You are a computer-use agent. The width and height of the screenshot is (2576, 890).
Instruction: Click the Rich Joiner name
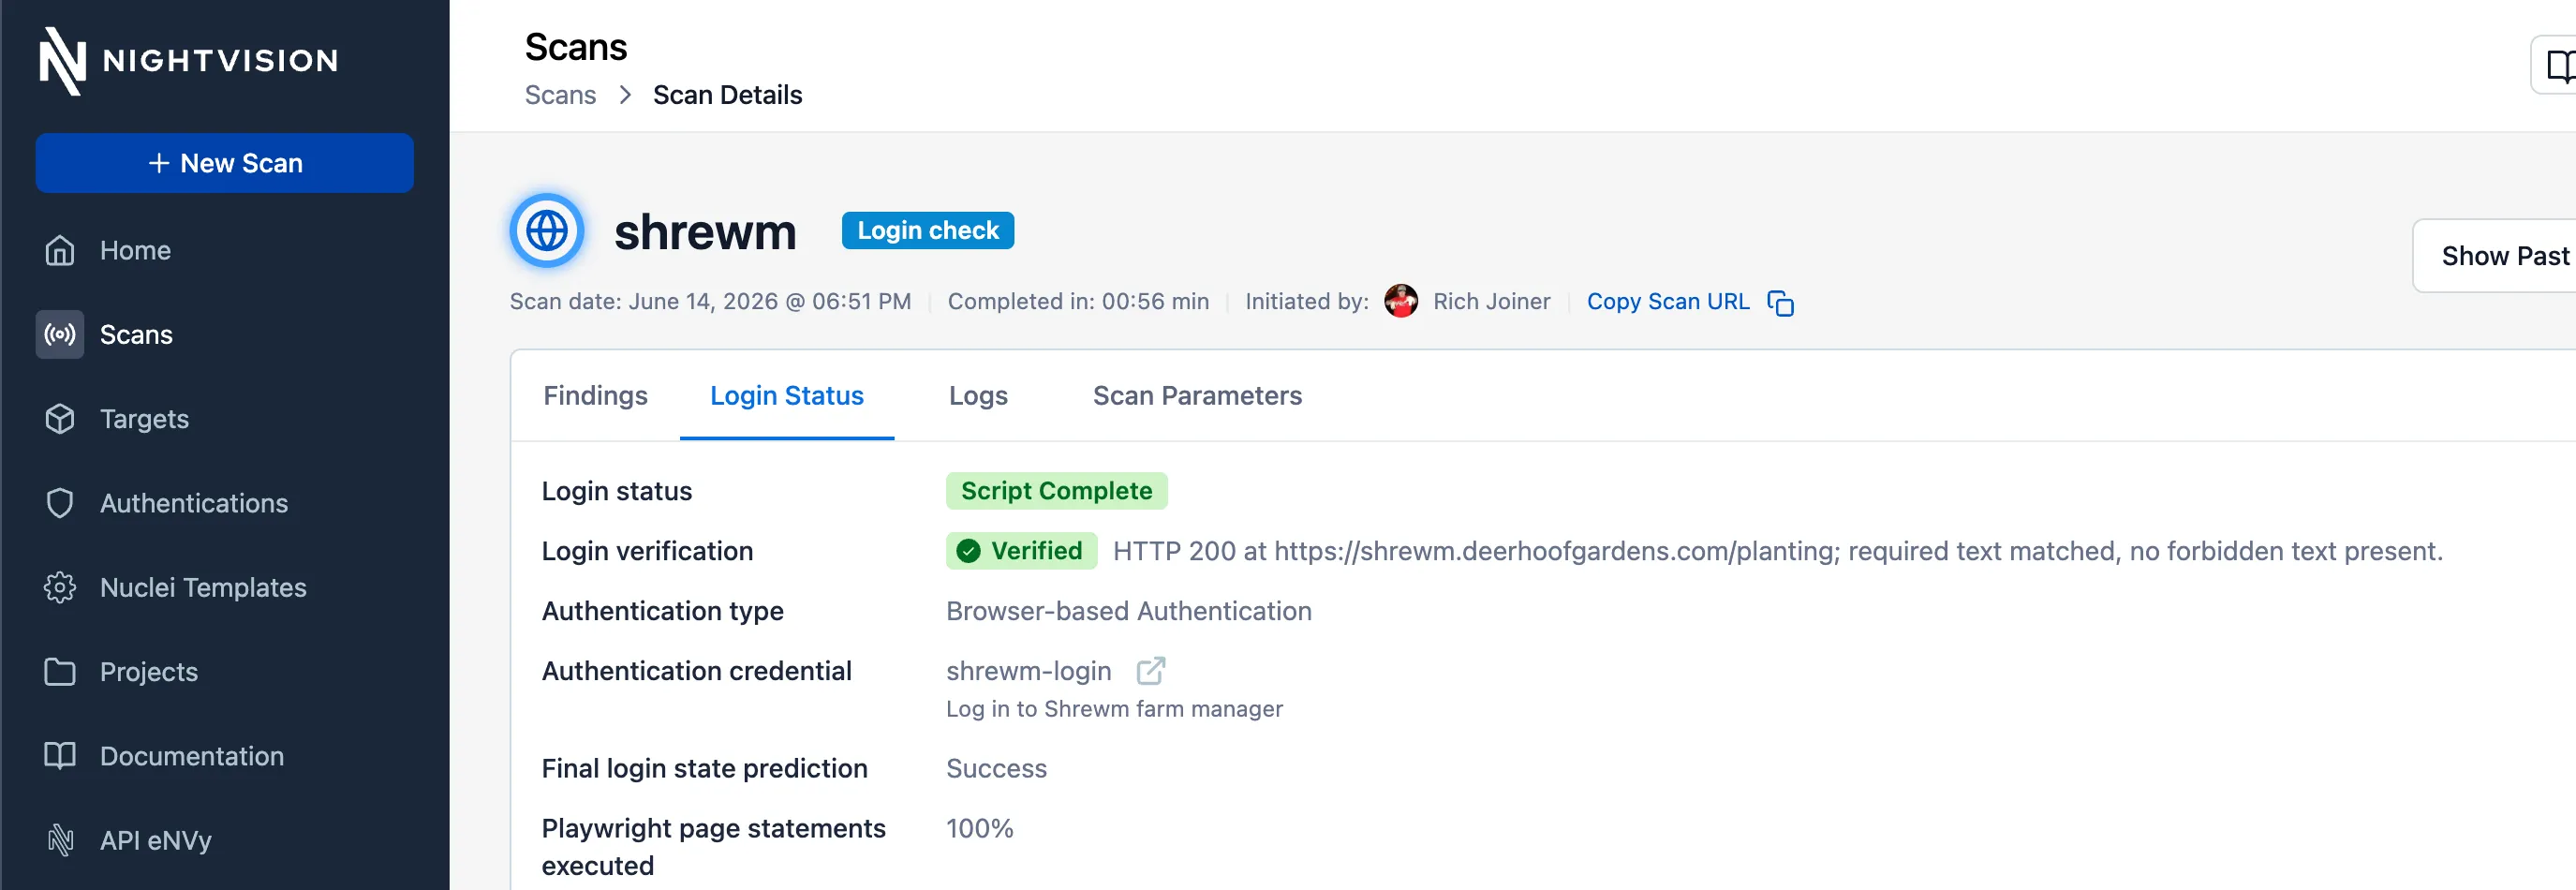click(x=1491, y=301)
